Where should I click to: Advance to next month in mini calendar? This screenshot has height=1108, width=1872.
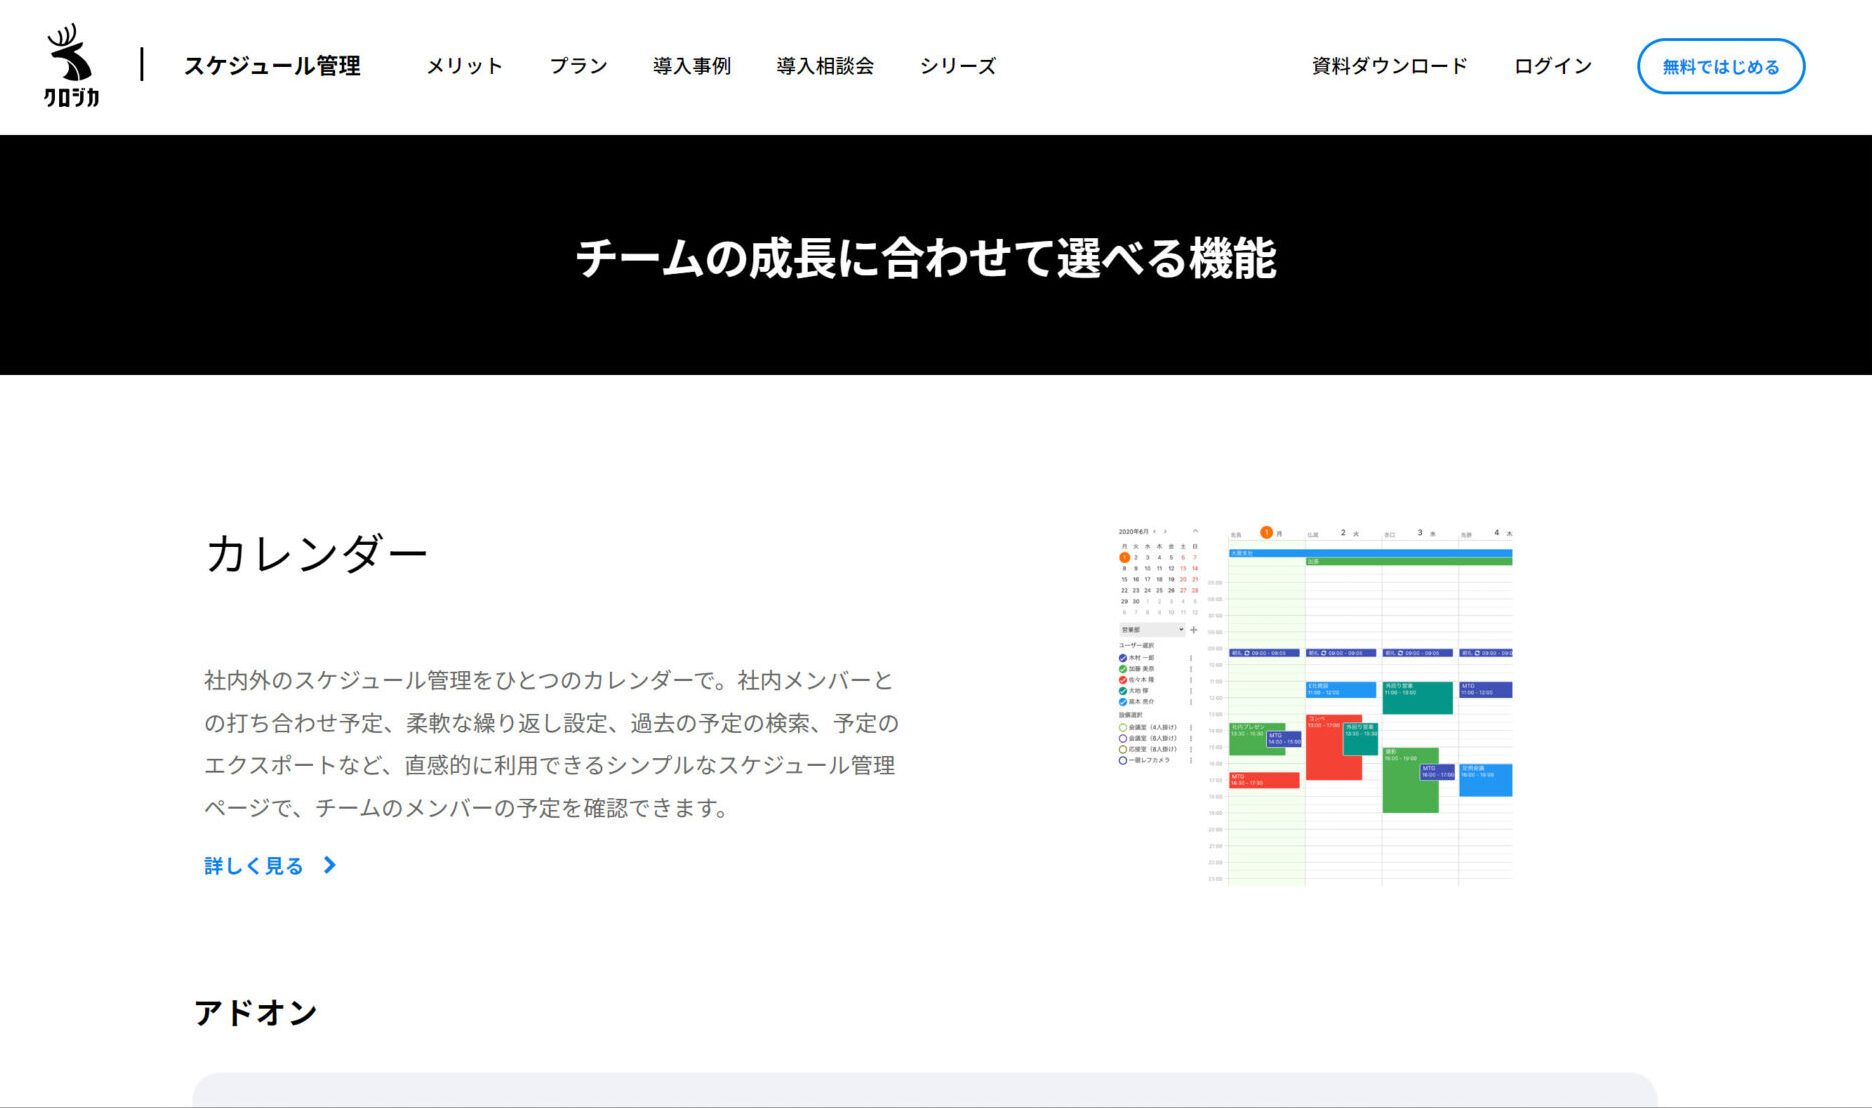[1164, 531]
